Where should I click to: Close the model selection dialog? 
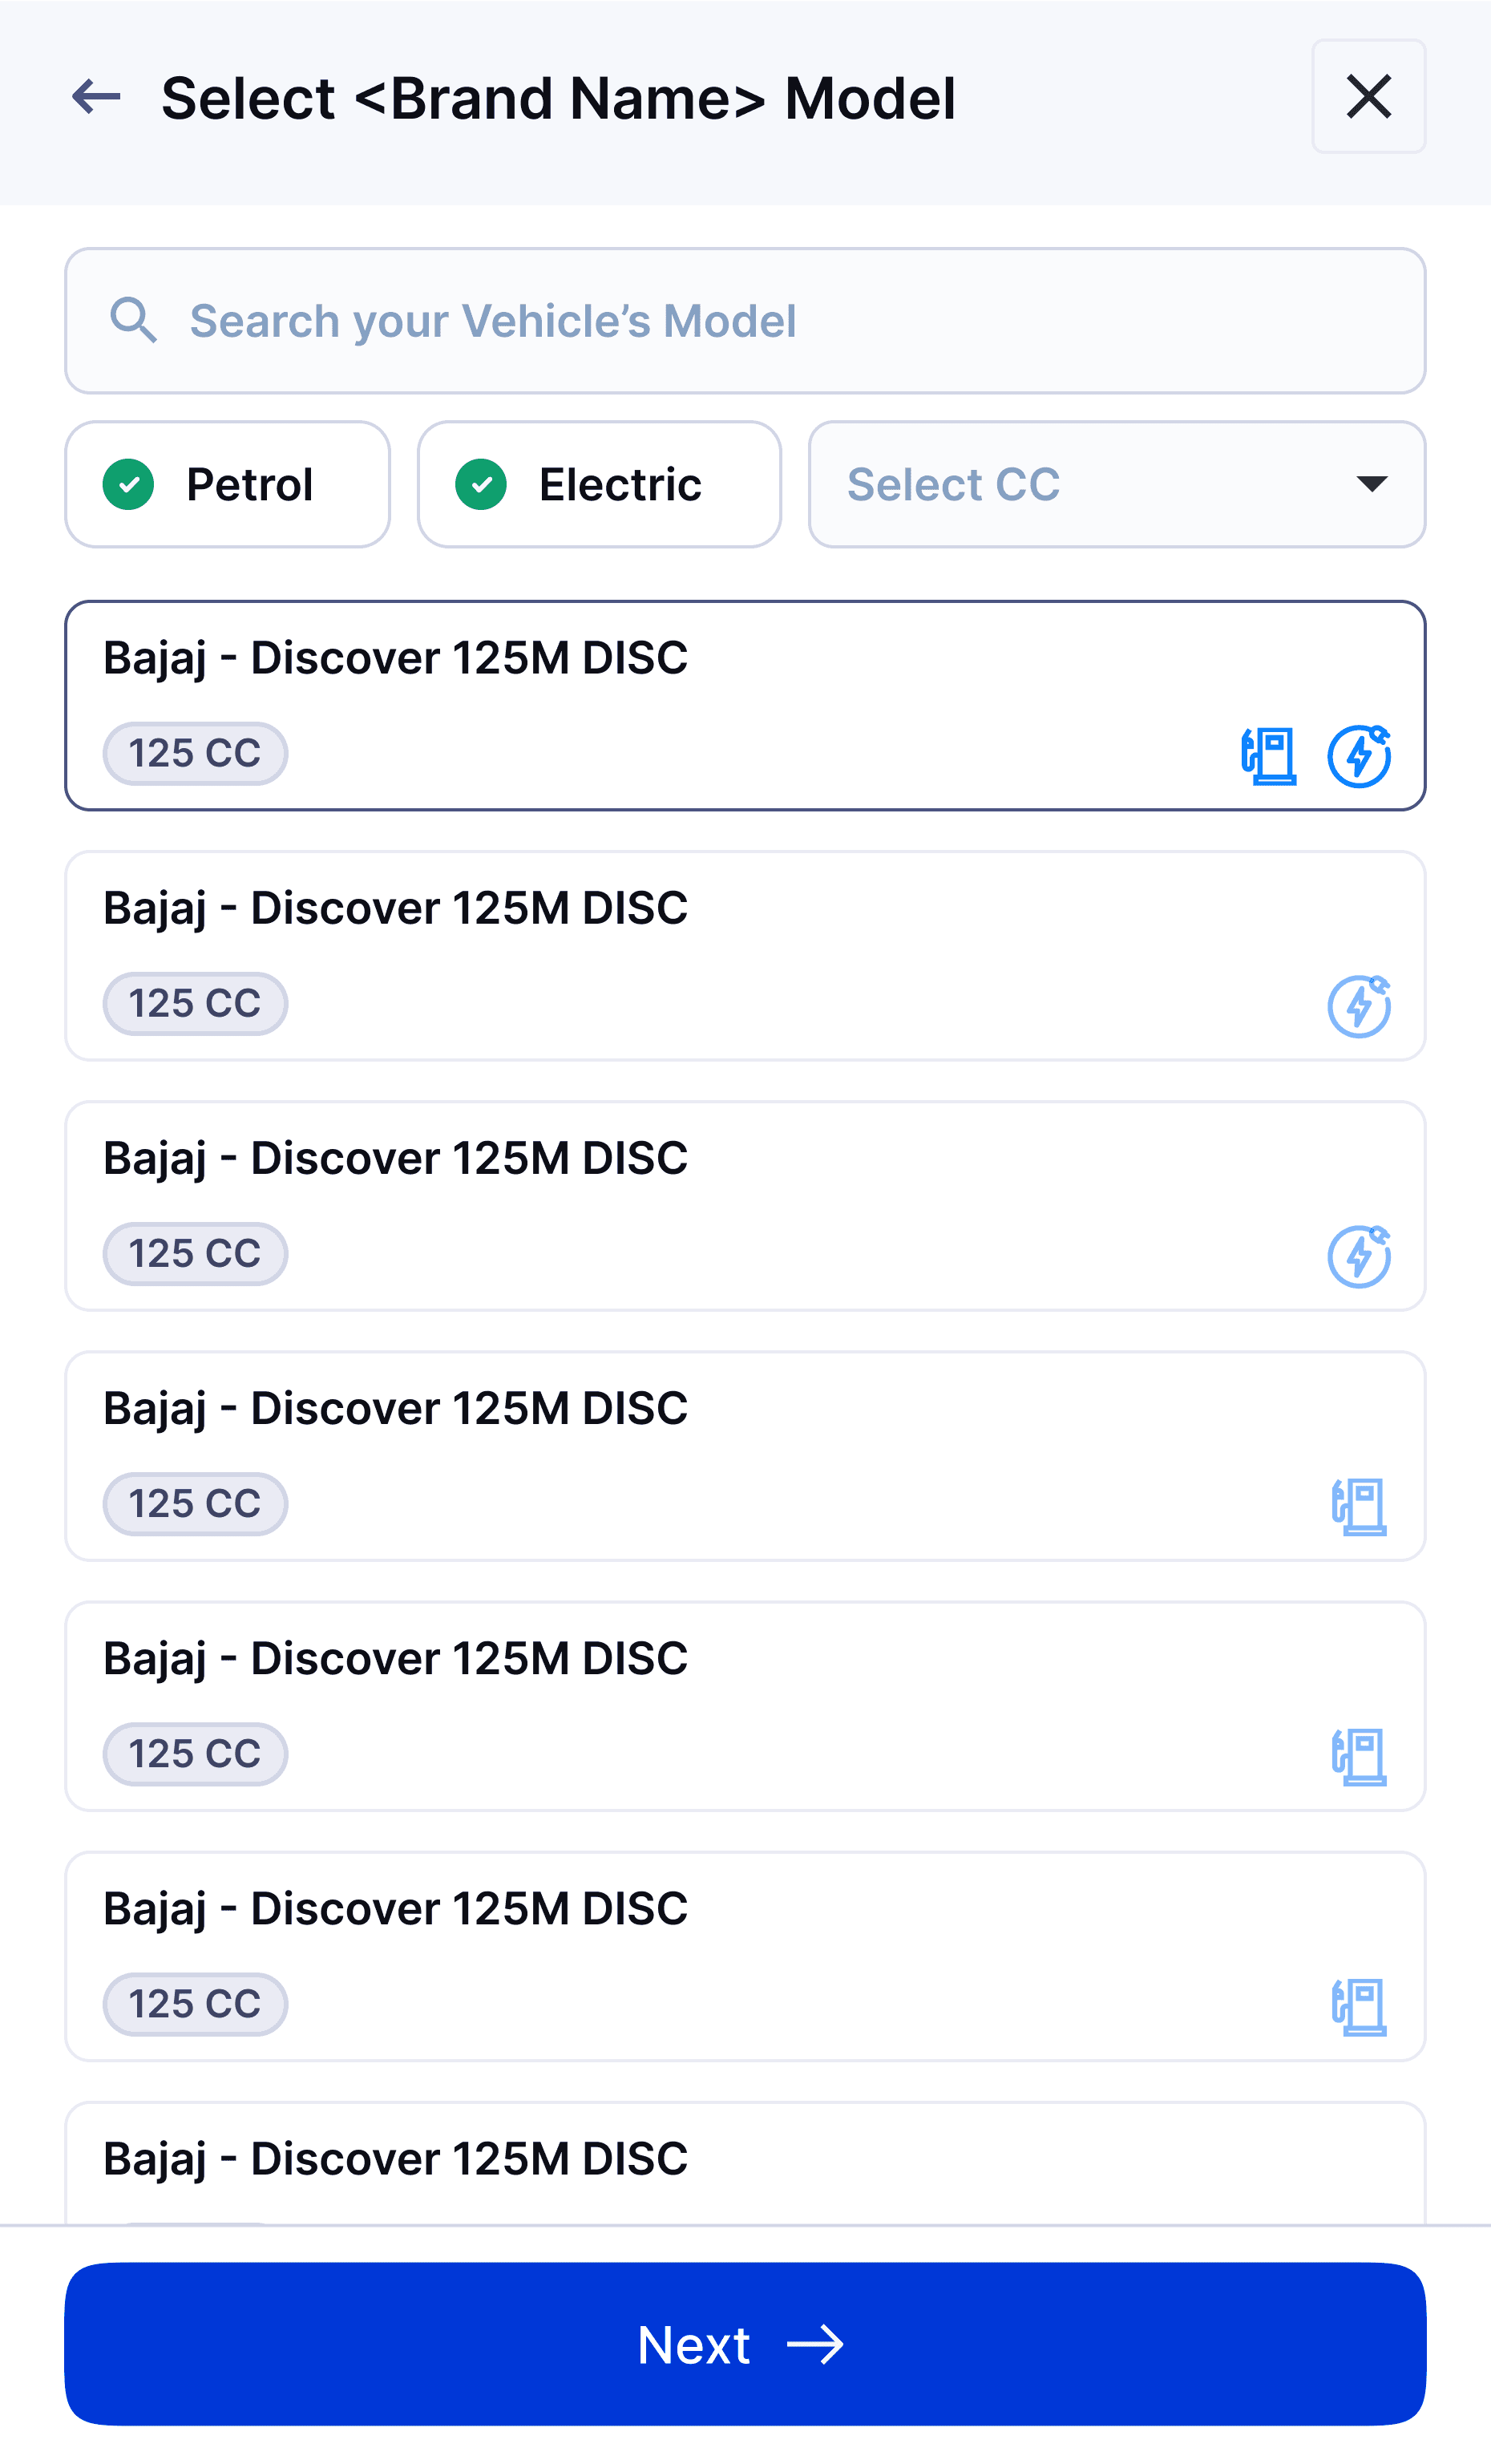1368,96
